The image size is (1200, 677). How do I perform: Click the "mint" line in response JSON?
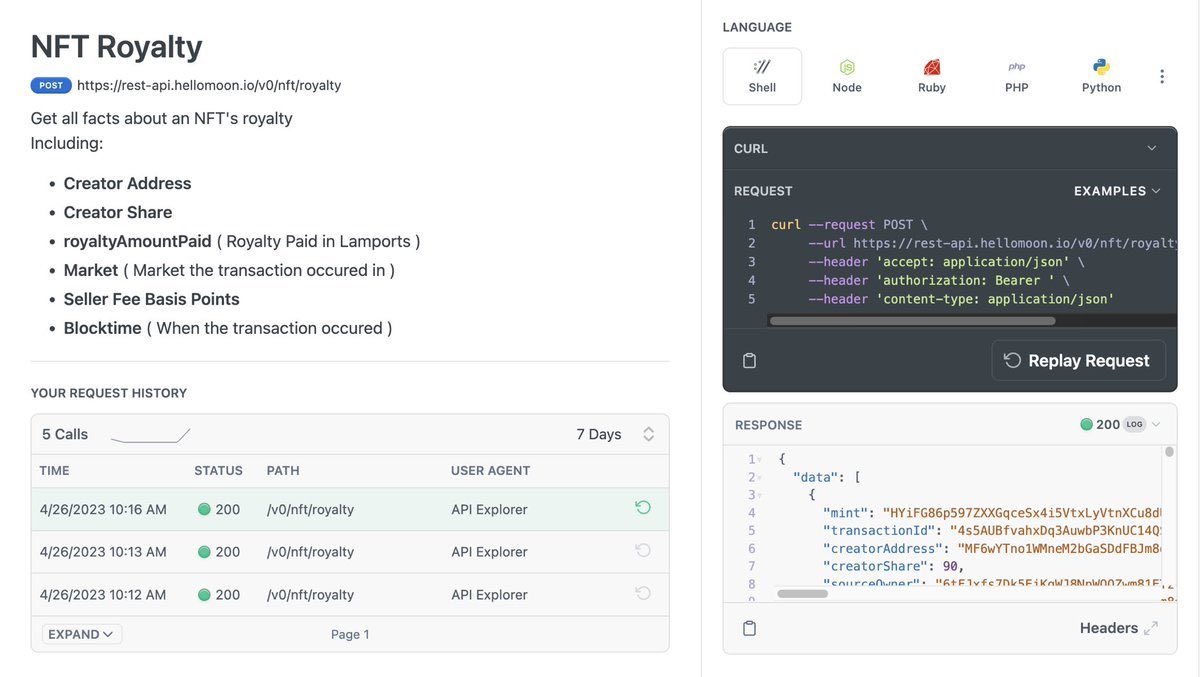[x=993, y=512]
